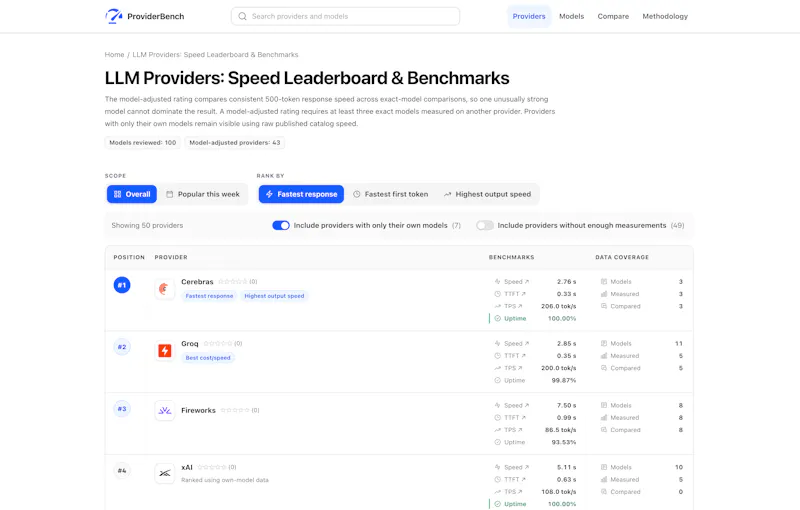The height and width of the screenshot is (510, 800).
Task: Click Groq Uptime check icon
Action: point(497,380)
